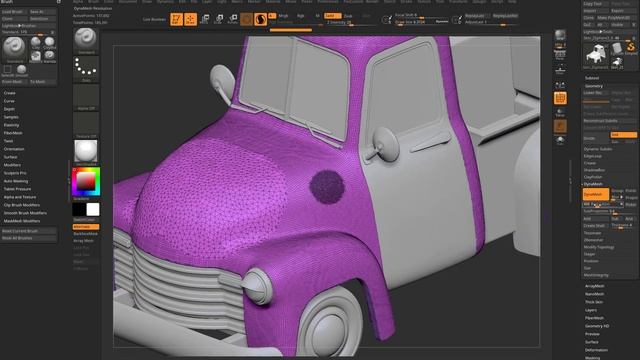This screenshot has height=360, width=640.
Task: Pick the hPolish brush icon beside MaskPen
Action: pos(50,56)
